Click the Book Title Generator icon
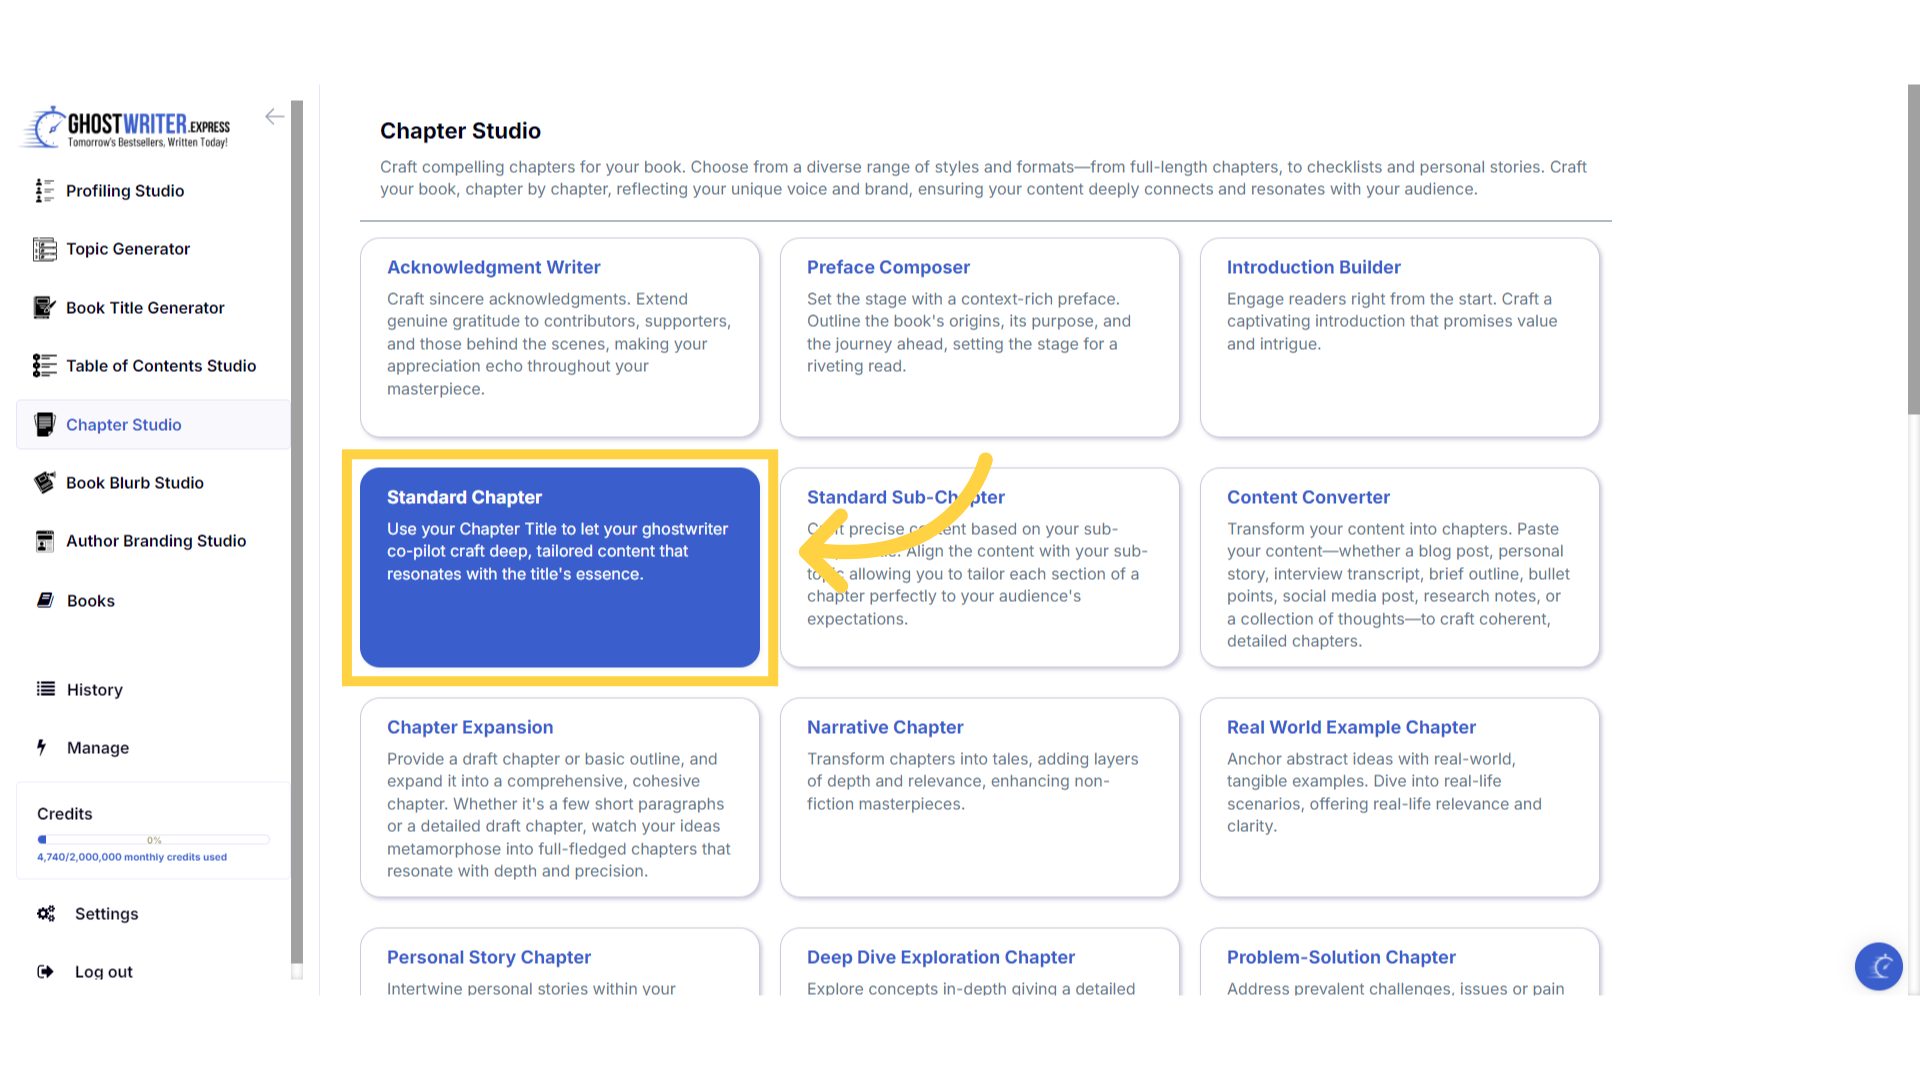The width and height of the screenshot is (1920, 1080). coord(44,308)
